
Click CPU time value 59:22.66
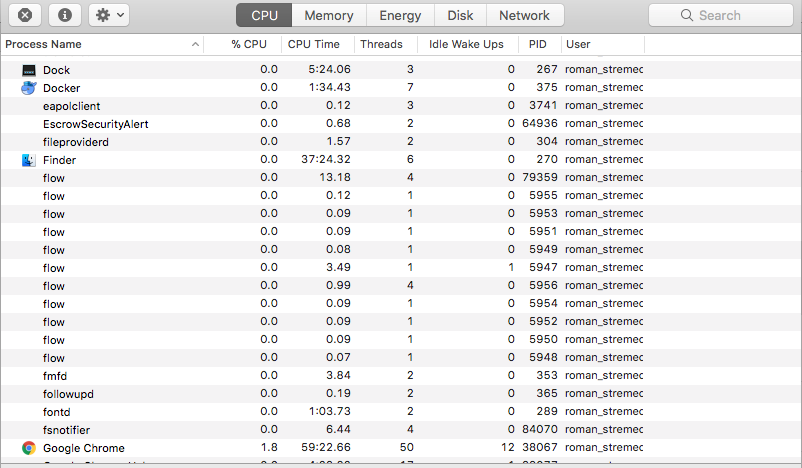326,447
